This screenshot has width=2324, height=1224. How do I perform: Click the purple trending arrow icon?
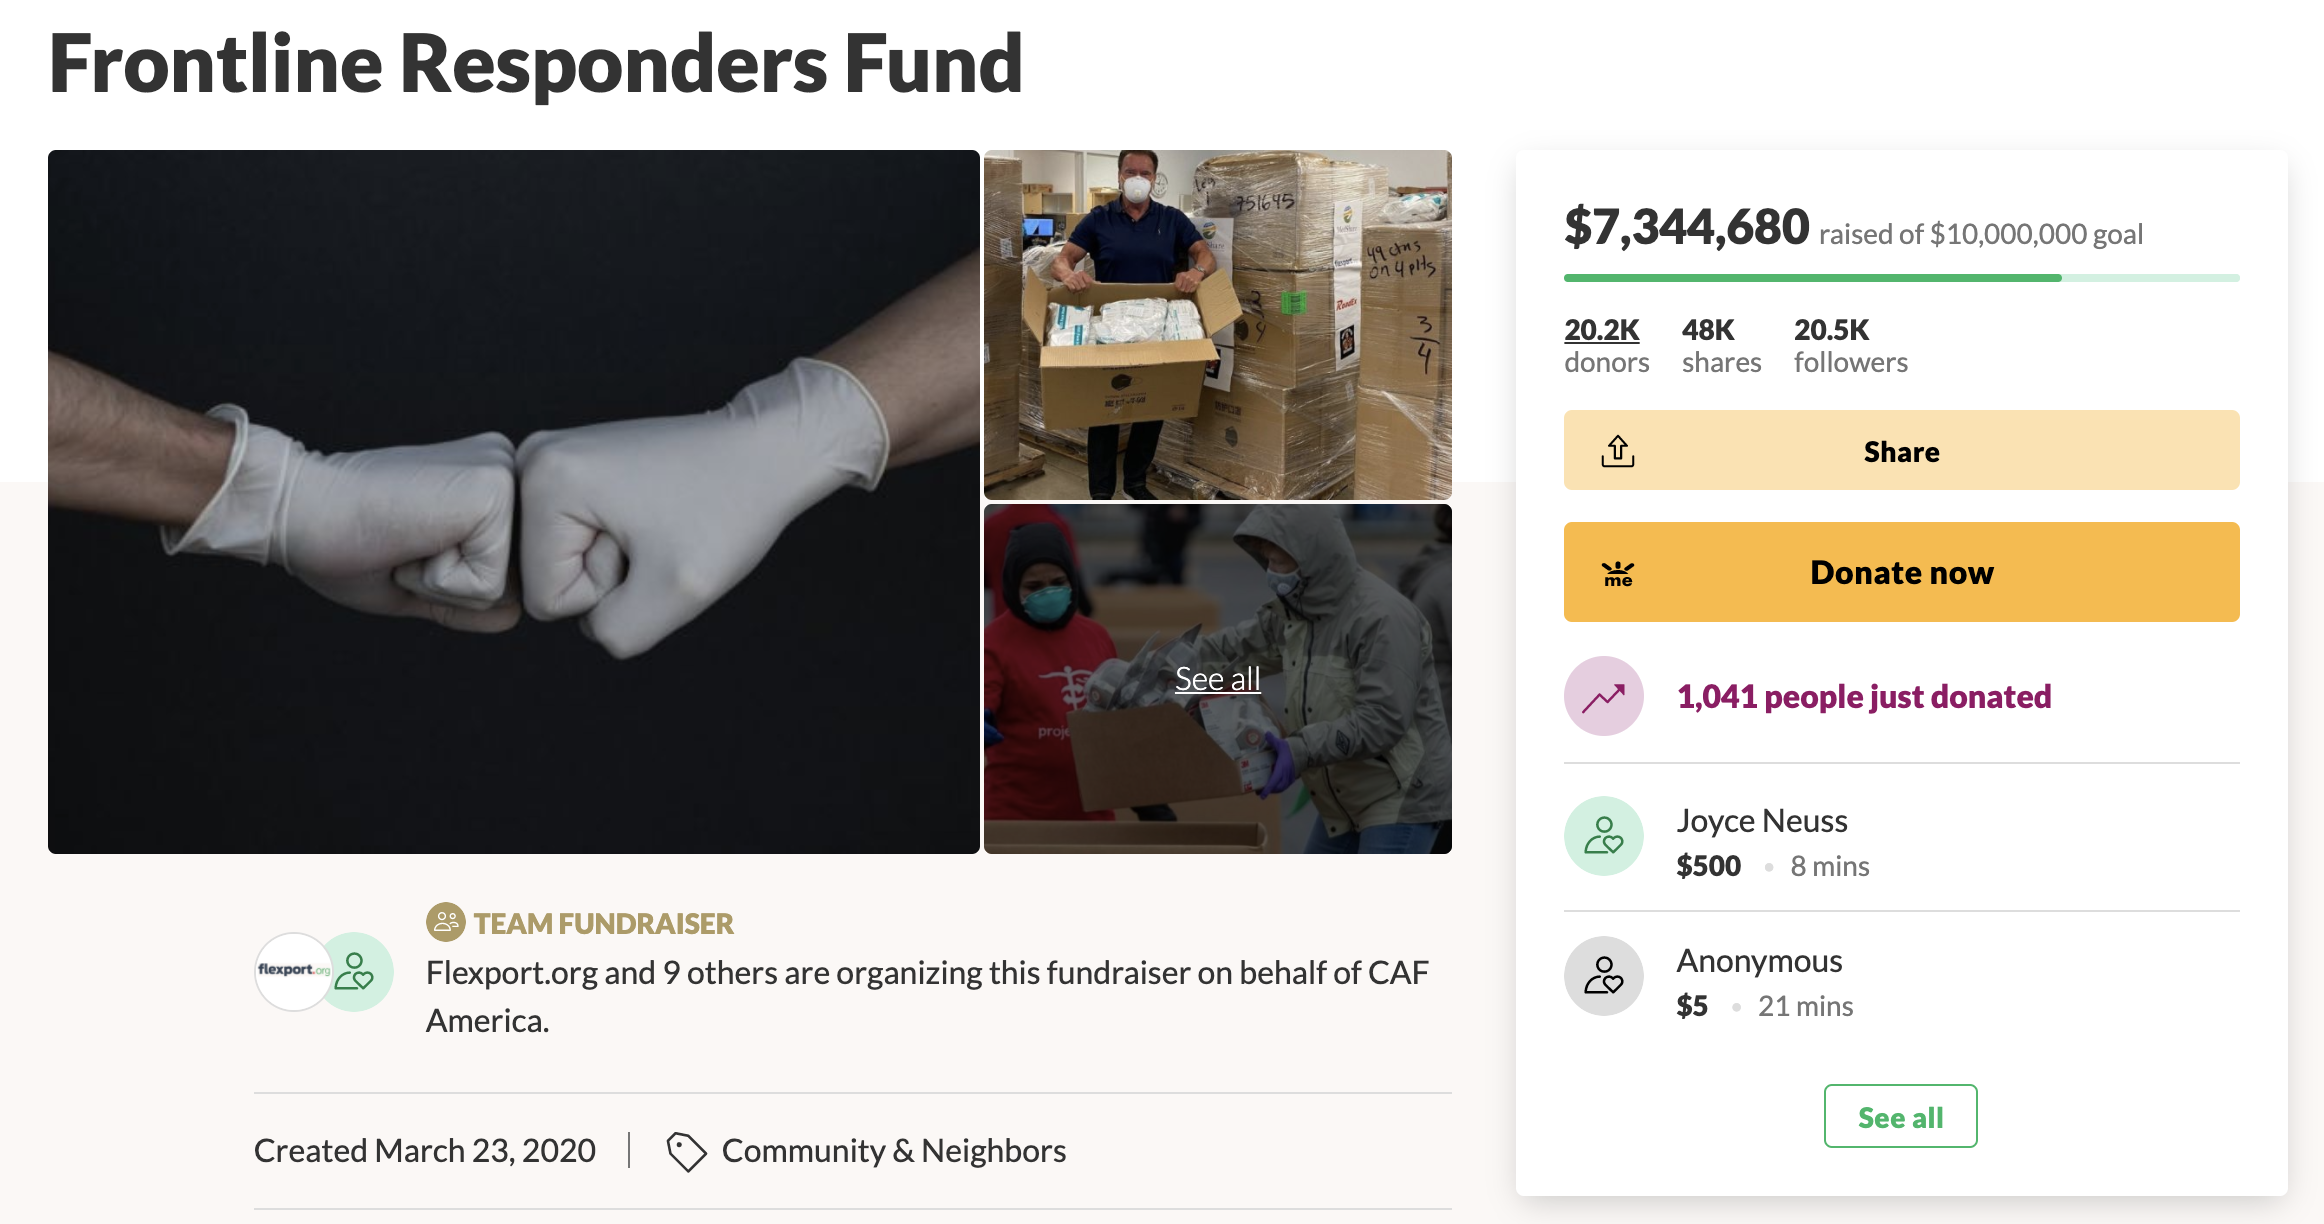tap(1603, 696)
